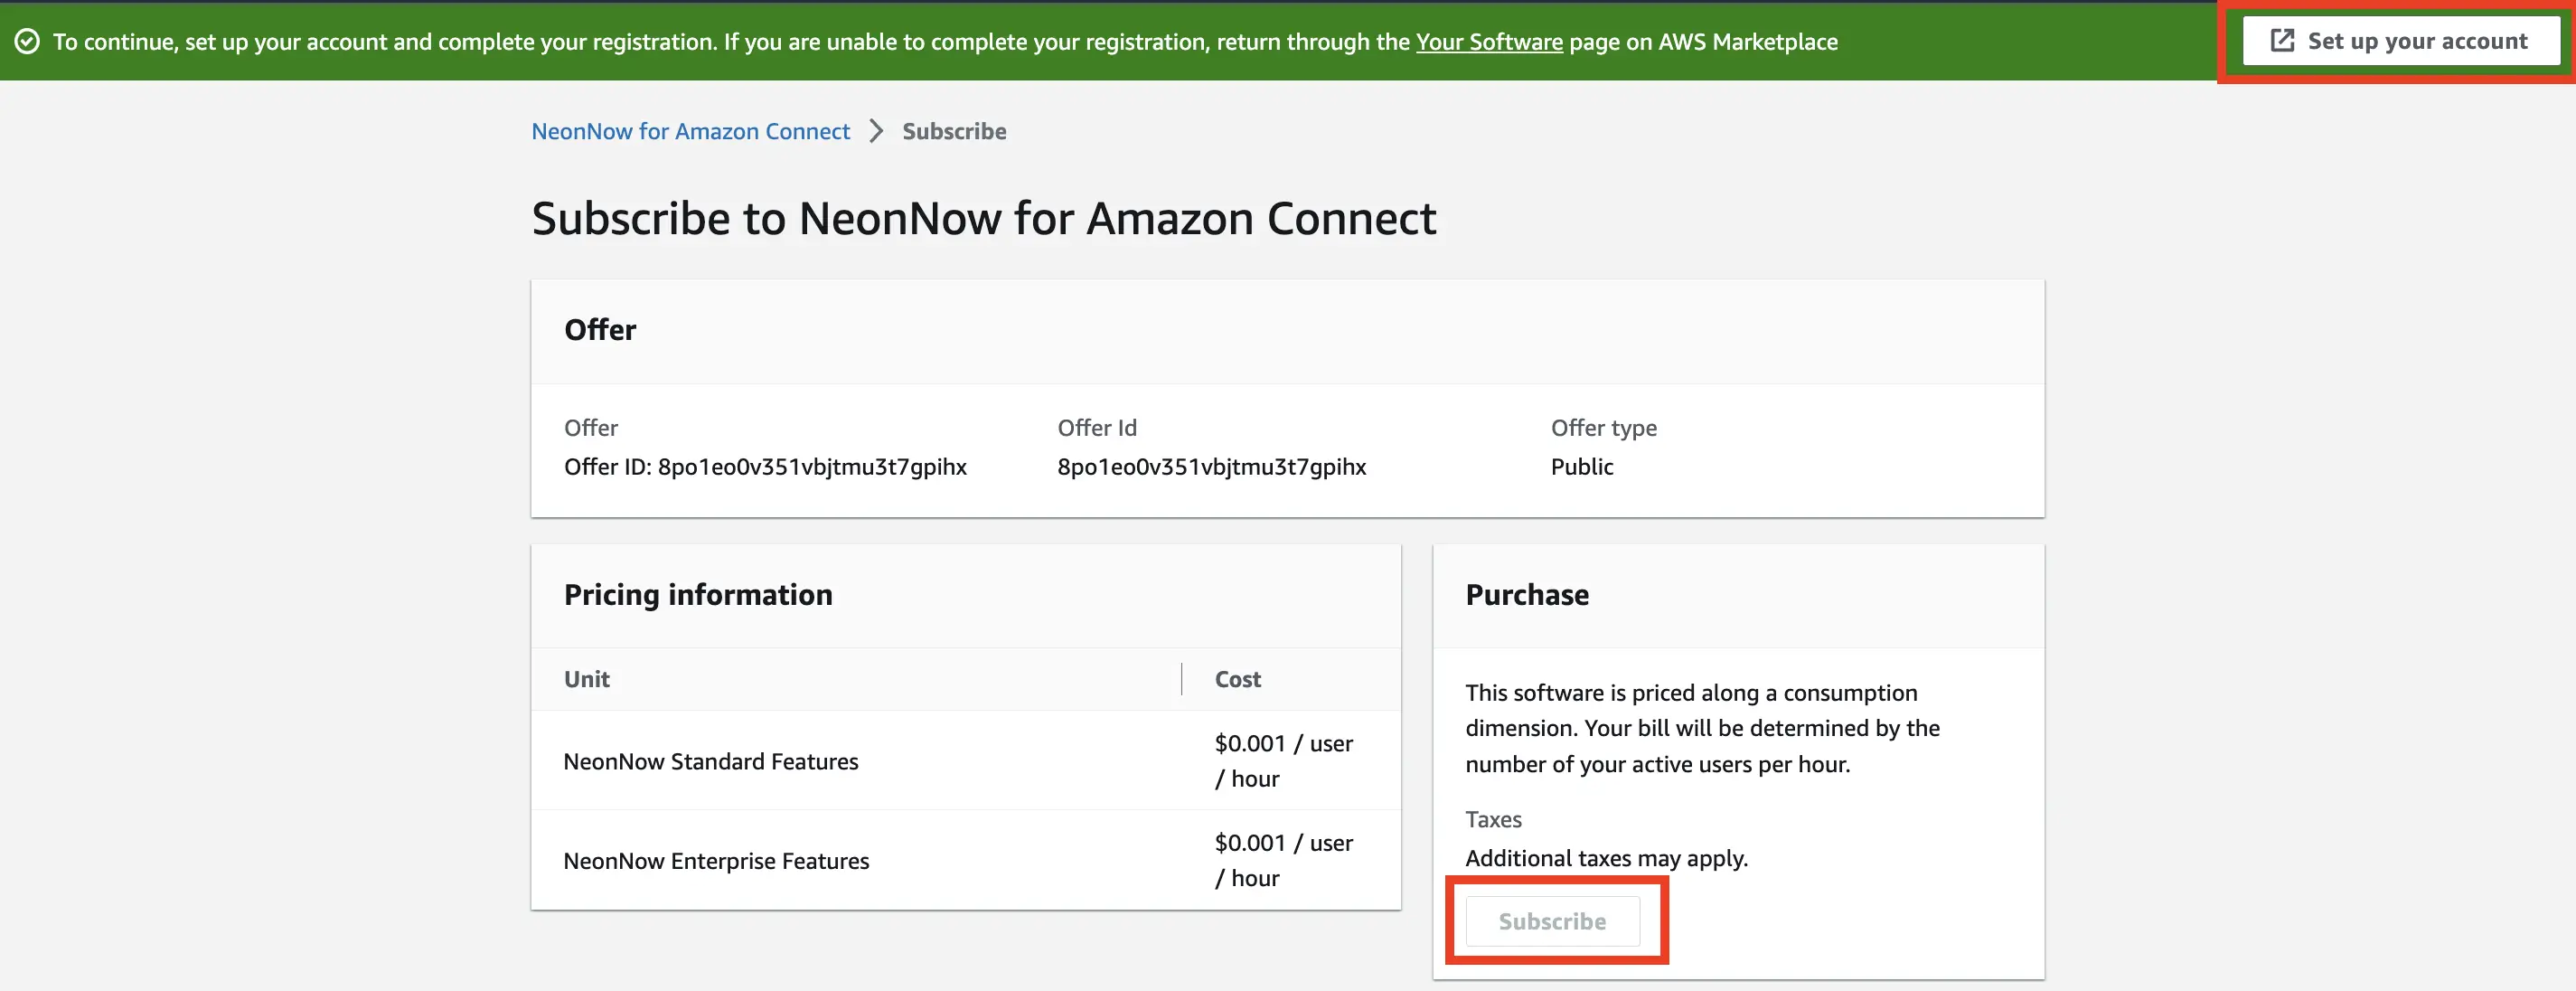Open the Your Software link
This screenshot has width=2576, height=991.
pos(1488,41)
